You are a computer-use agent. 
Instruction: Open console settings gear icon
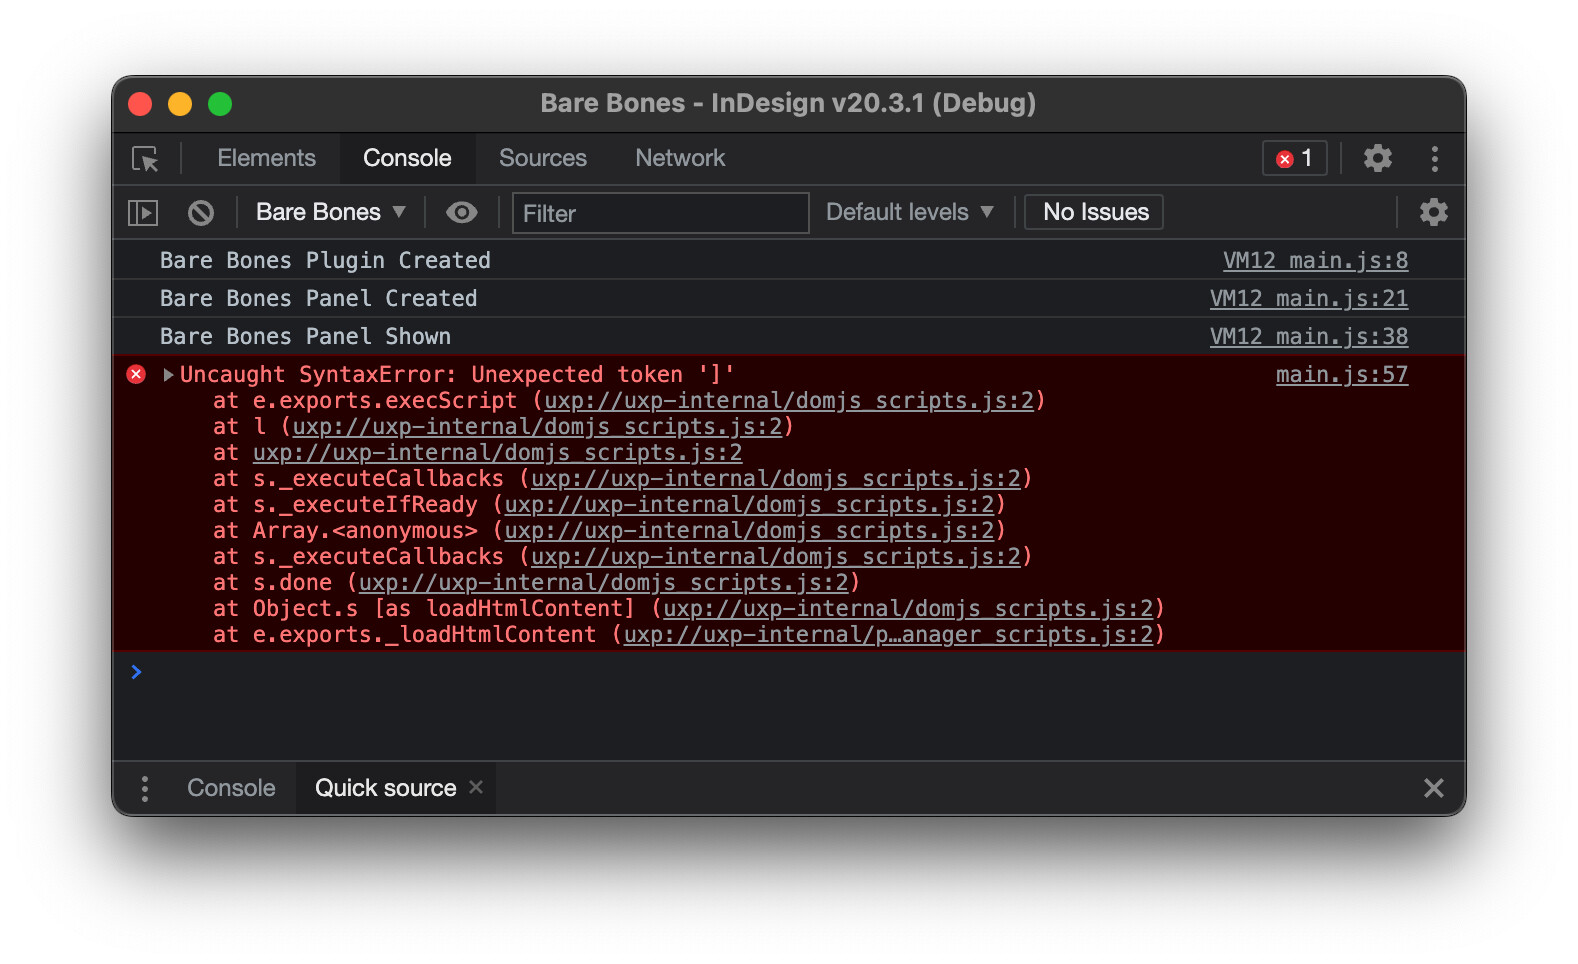click(x=1433, y=212)
